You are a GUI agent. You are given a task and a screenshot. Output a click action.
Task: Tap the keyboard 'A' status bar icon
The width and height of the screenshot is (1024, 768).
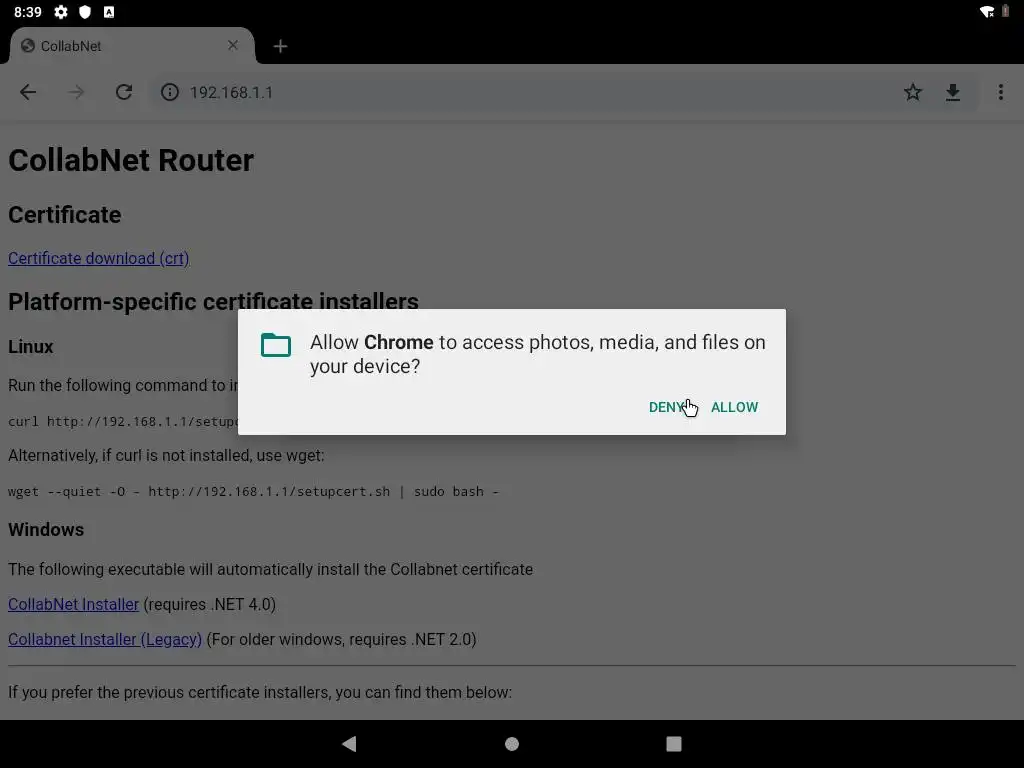click(109, 12)
